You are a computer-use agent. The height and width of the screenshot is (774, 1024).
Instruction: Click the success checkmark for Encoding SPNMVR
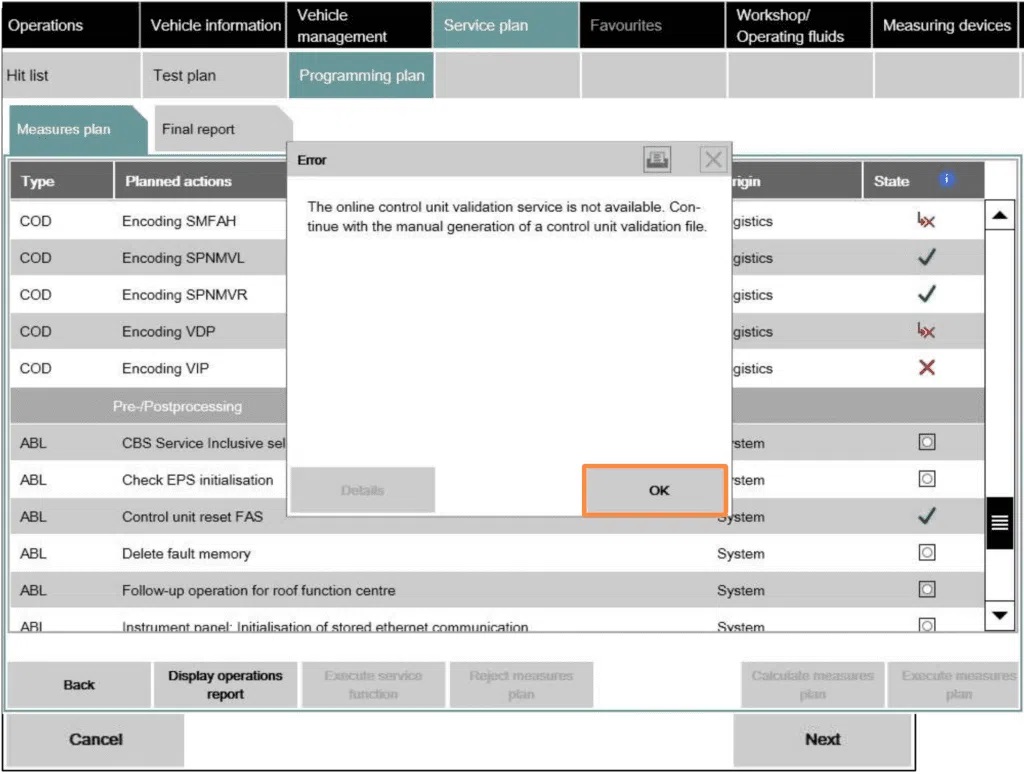tap(926, 294)
